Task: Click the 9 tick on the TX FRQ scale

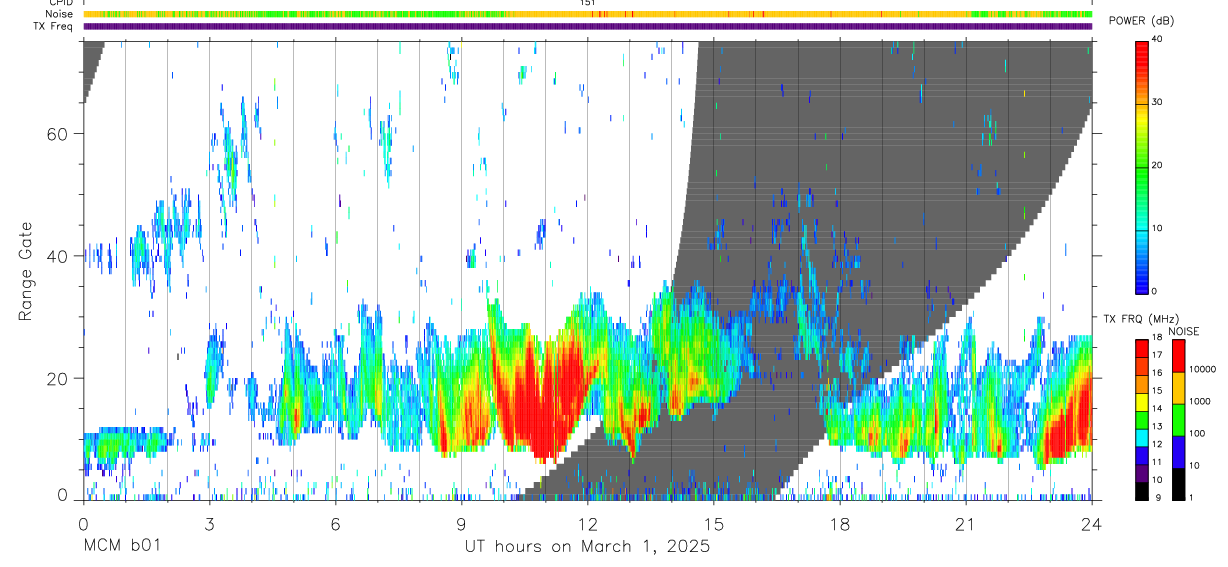Action: click(1157, 498)
